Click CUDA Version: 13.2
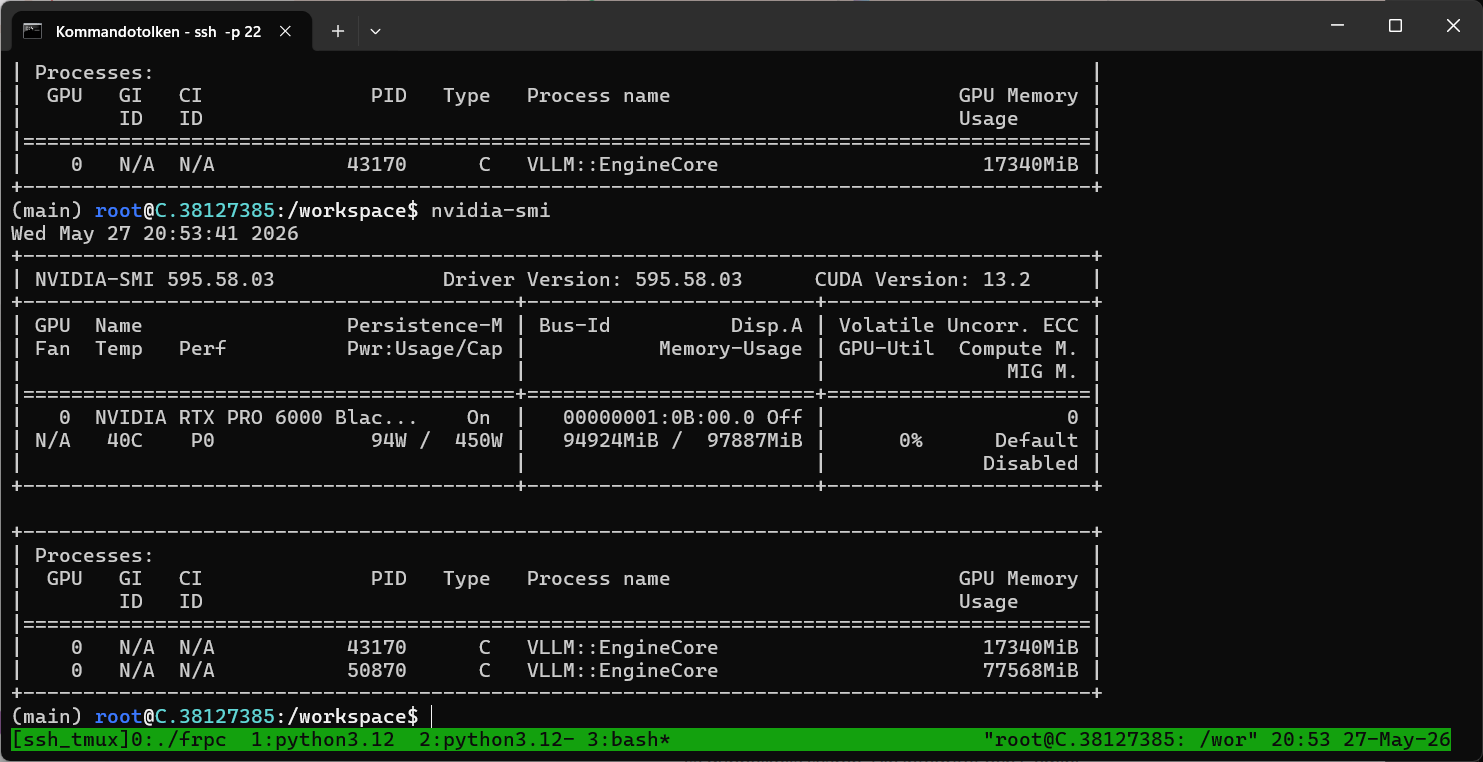 click(x=922, y=280)
